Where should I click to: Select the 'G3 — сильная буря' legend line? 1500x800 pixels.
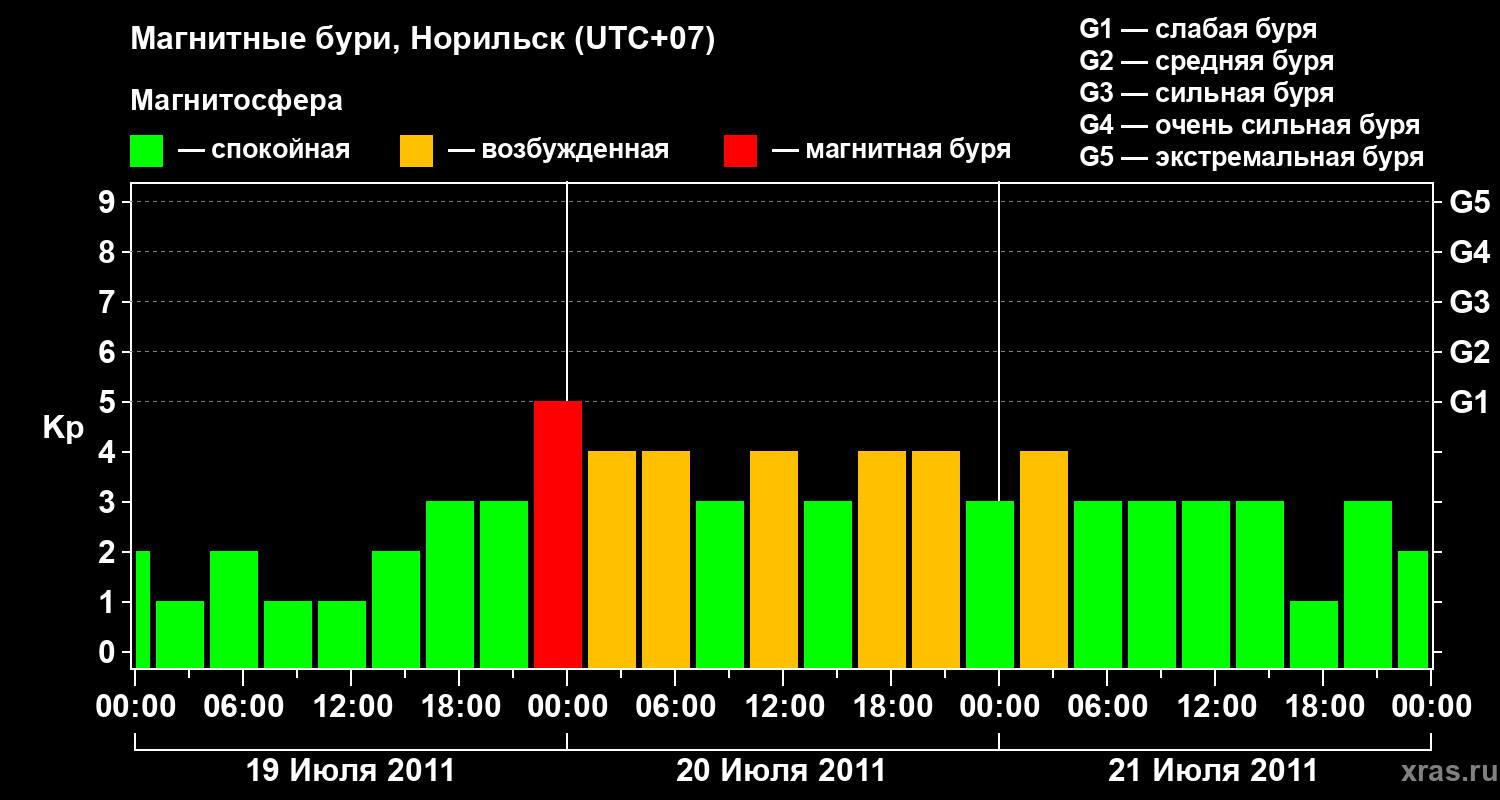tap(1207, 93)
